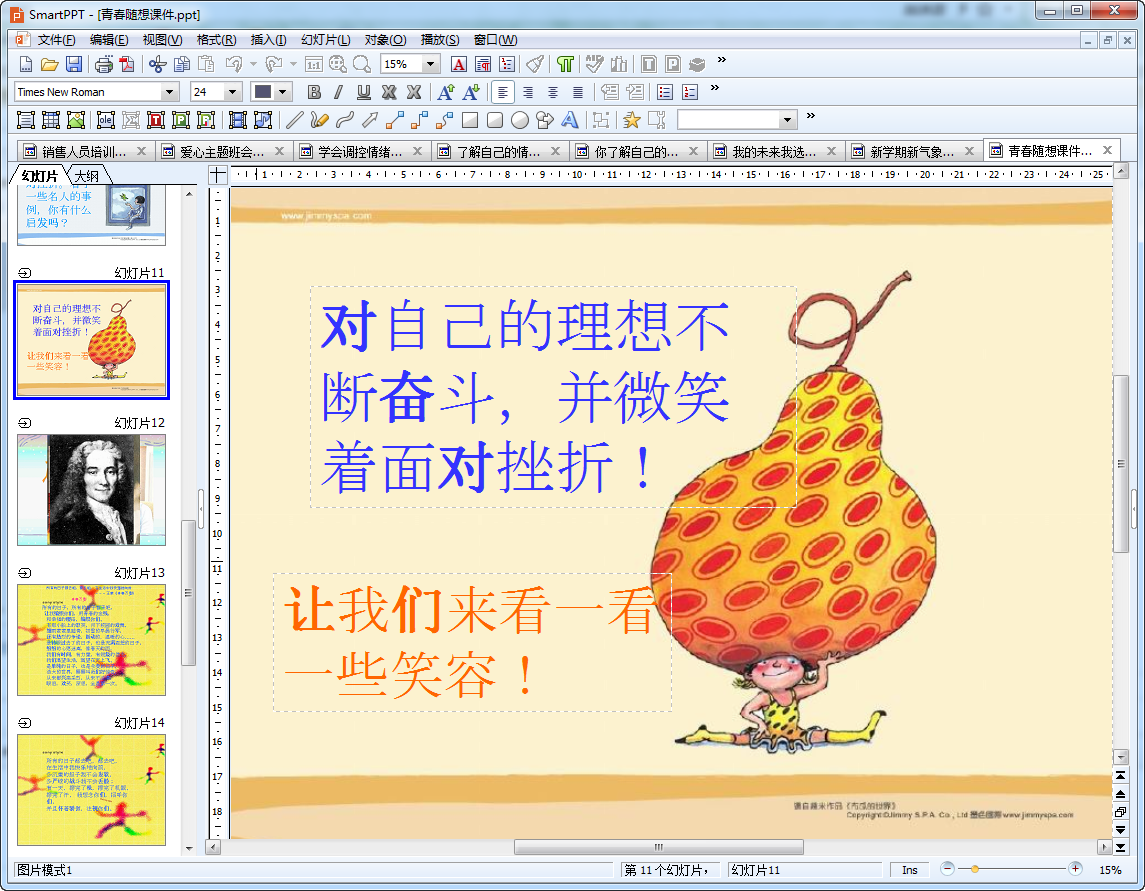Click zoom in plus button in status bar

(1075, 869)
